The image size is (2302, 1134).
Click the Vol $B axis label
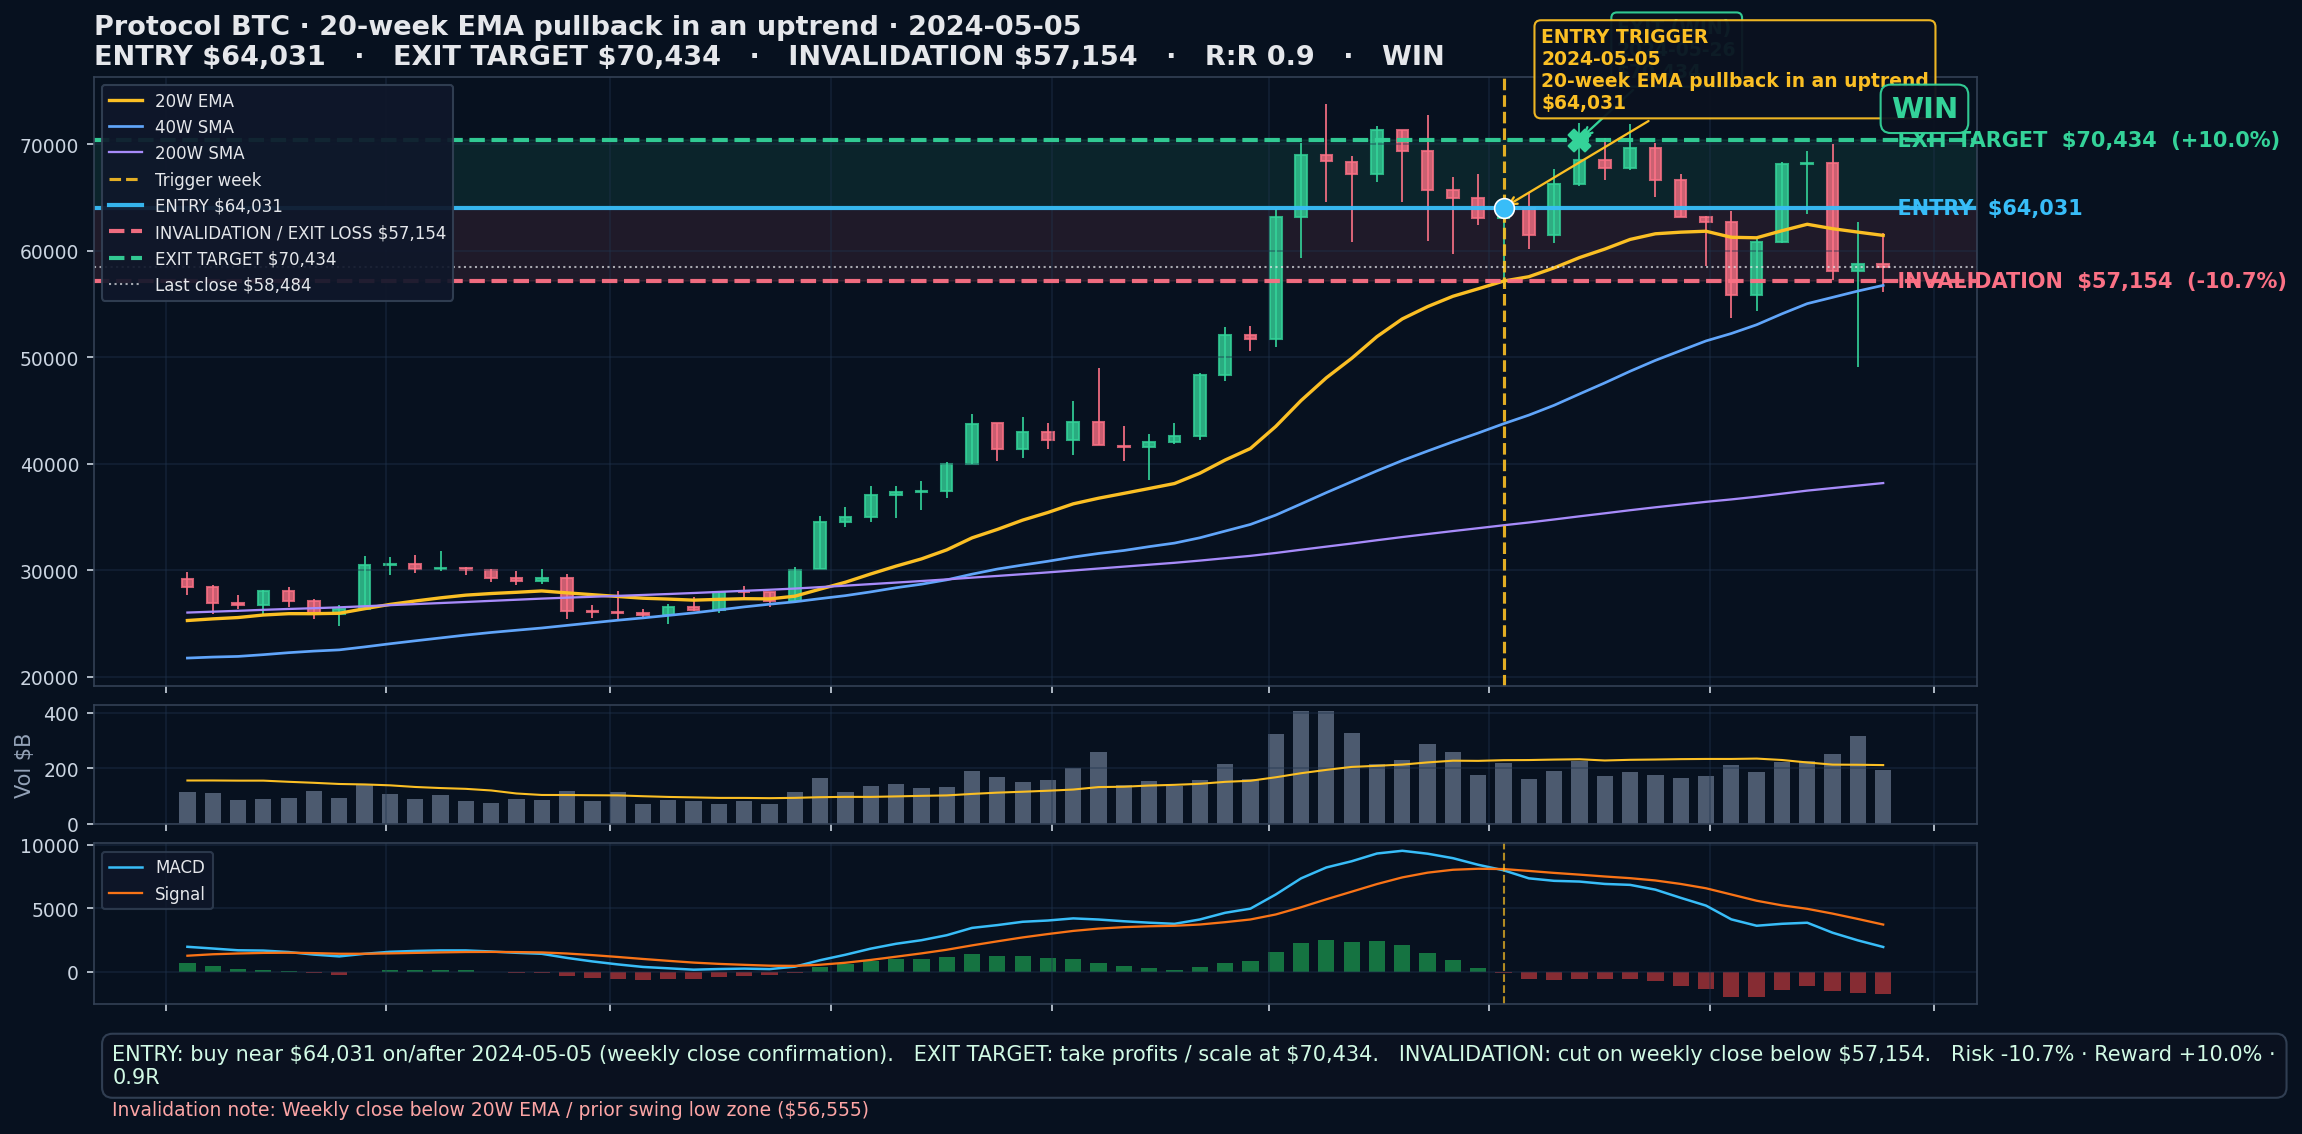click(x=23, y=766)
